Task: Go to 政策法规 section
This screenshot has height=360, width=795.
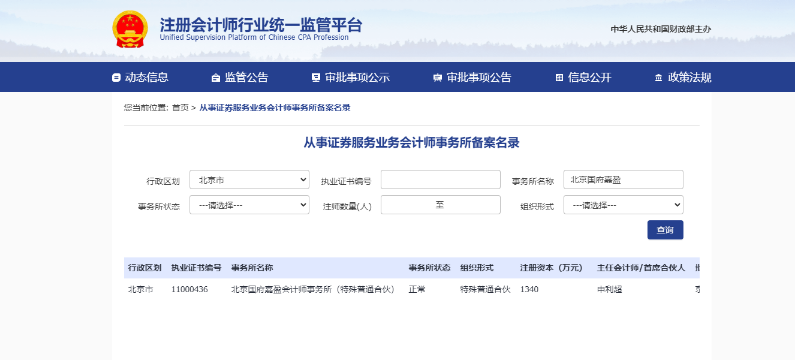Action: 683,78
